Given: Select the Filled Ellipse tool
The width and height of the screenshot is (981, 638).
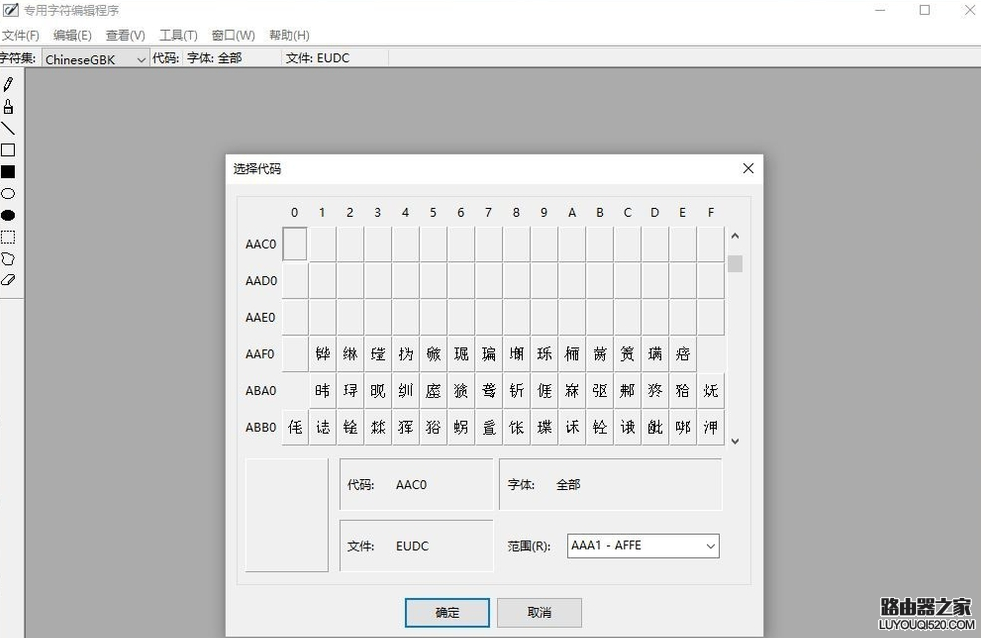Looking at the screenshot, I should click(x=10, y=215).
